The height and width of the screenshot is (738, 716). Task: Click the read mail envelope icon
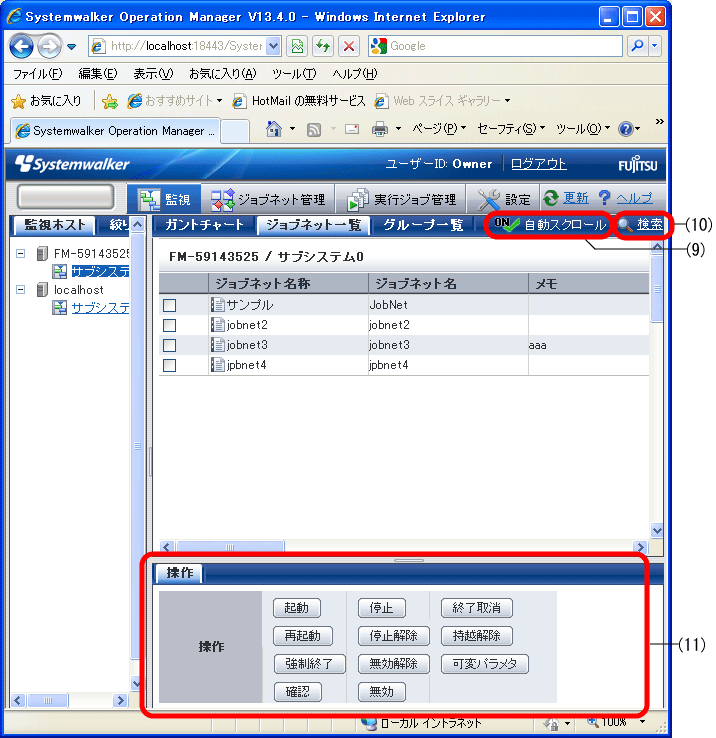pos(352,128)
